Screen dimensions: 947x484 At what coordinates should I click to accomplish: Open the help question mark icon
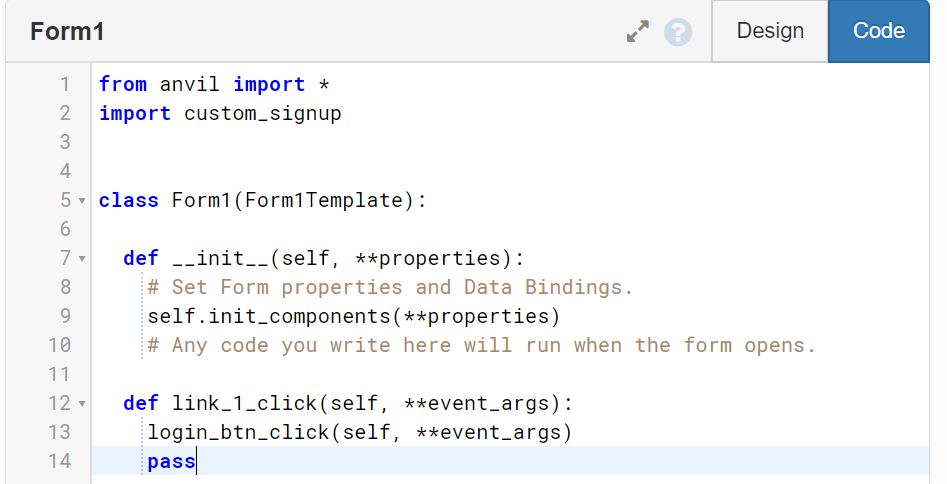pyautogui.click(x=678, y=31)
